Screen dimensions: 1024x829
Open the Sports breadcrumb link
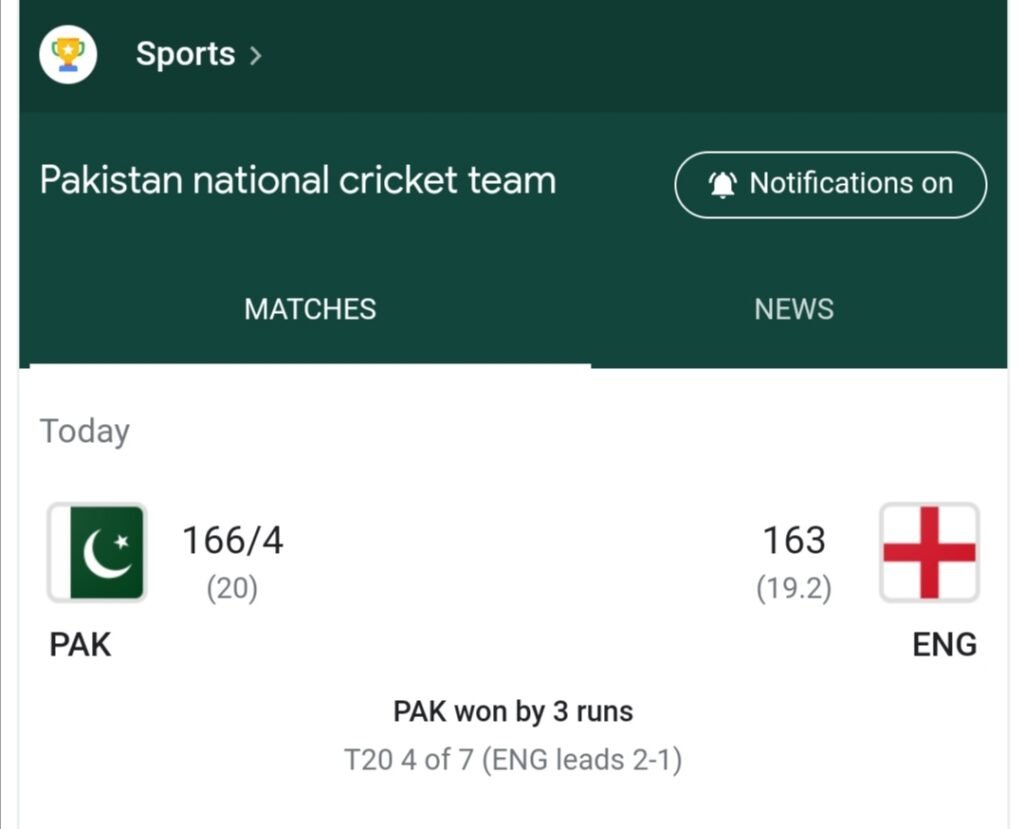tap(185, 54)
